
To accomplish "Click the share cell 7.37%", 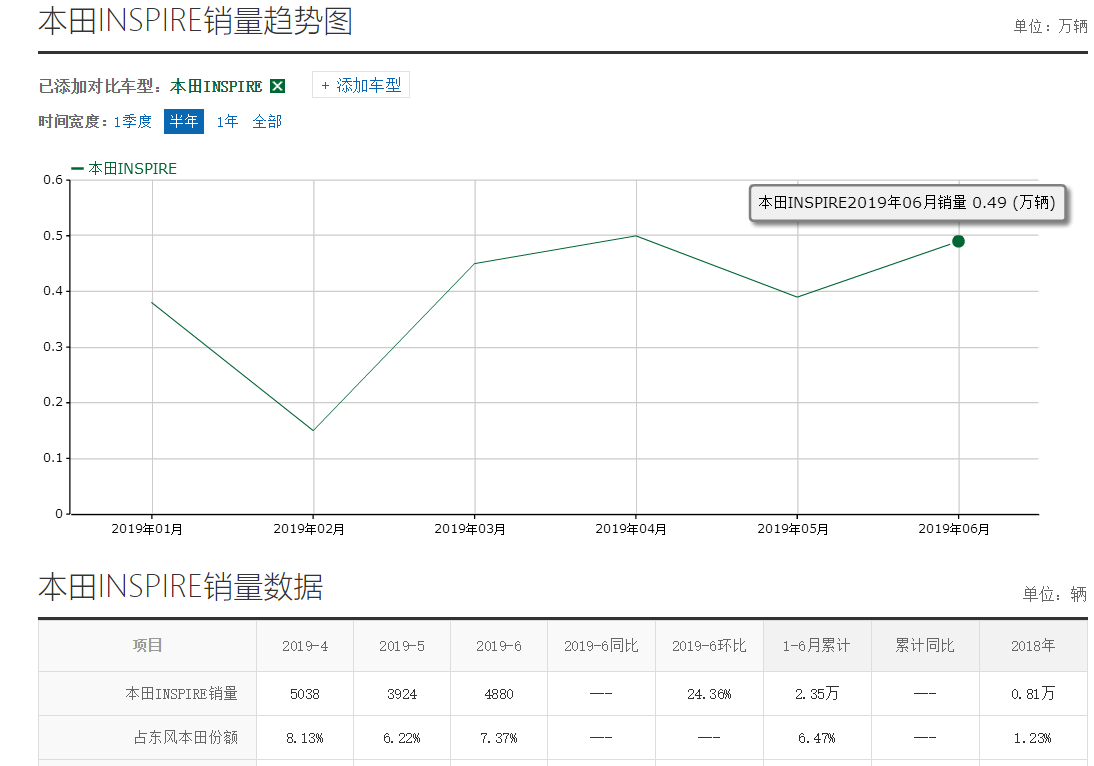I will 499,738.
